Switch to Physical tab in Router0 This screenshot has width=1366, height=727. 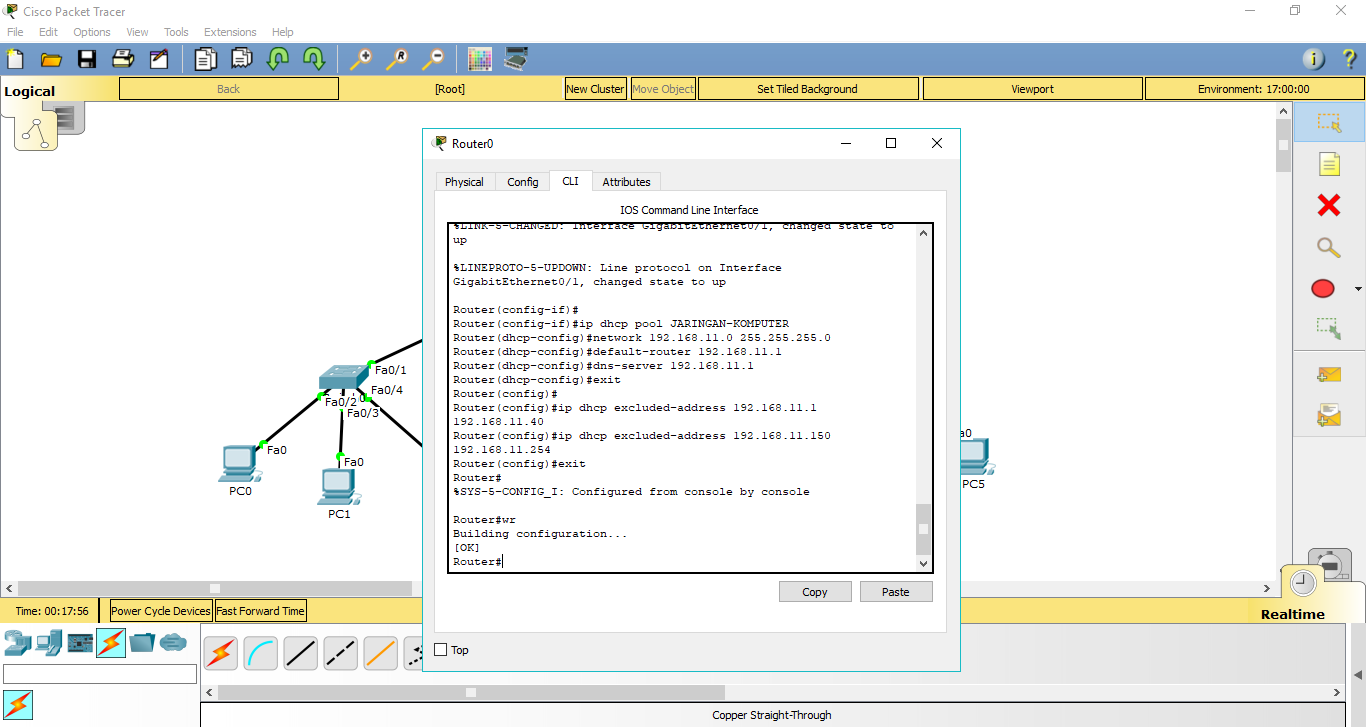[x=464, y=182]
